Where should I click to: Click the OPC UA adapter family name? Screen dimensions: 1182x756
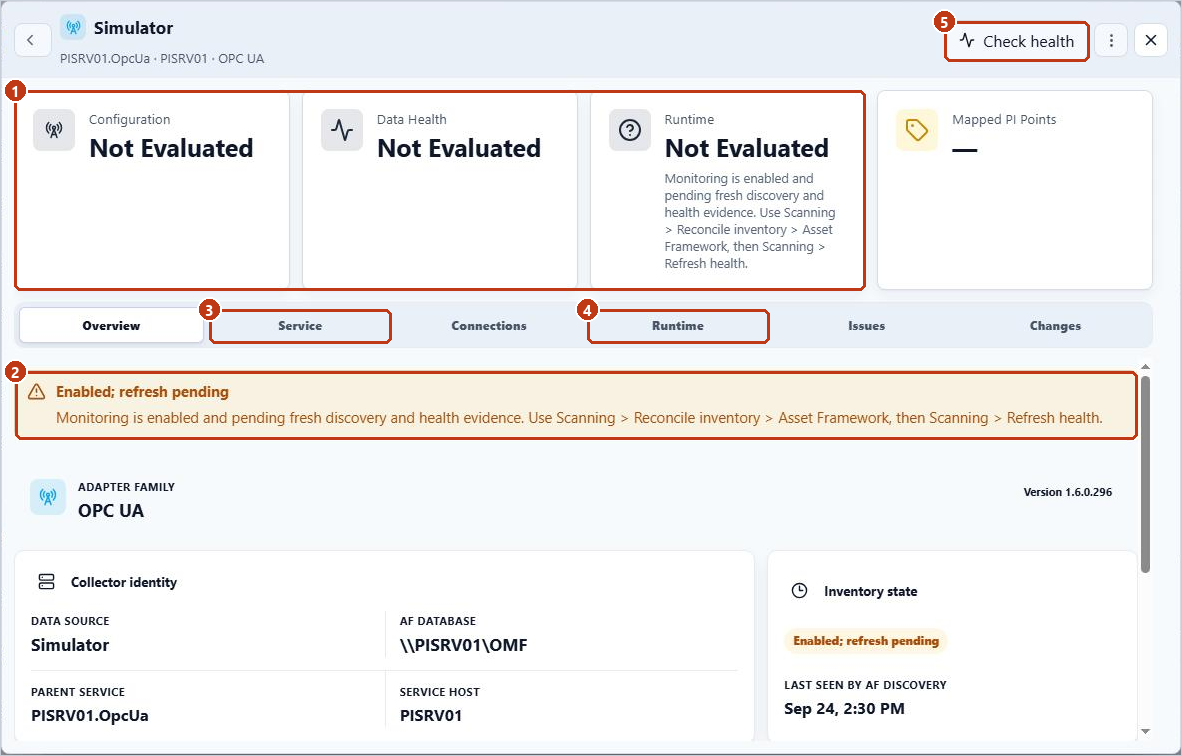coord(111,510)
